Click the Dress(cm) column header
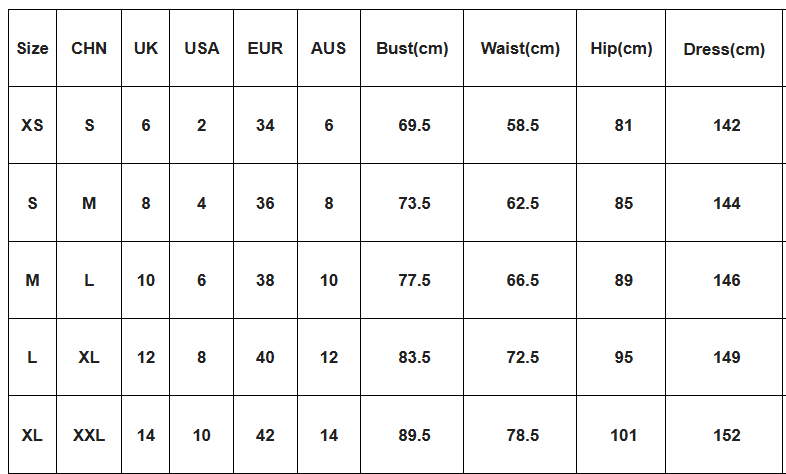The image size is (786, 474). point(724,49)
